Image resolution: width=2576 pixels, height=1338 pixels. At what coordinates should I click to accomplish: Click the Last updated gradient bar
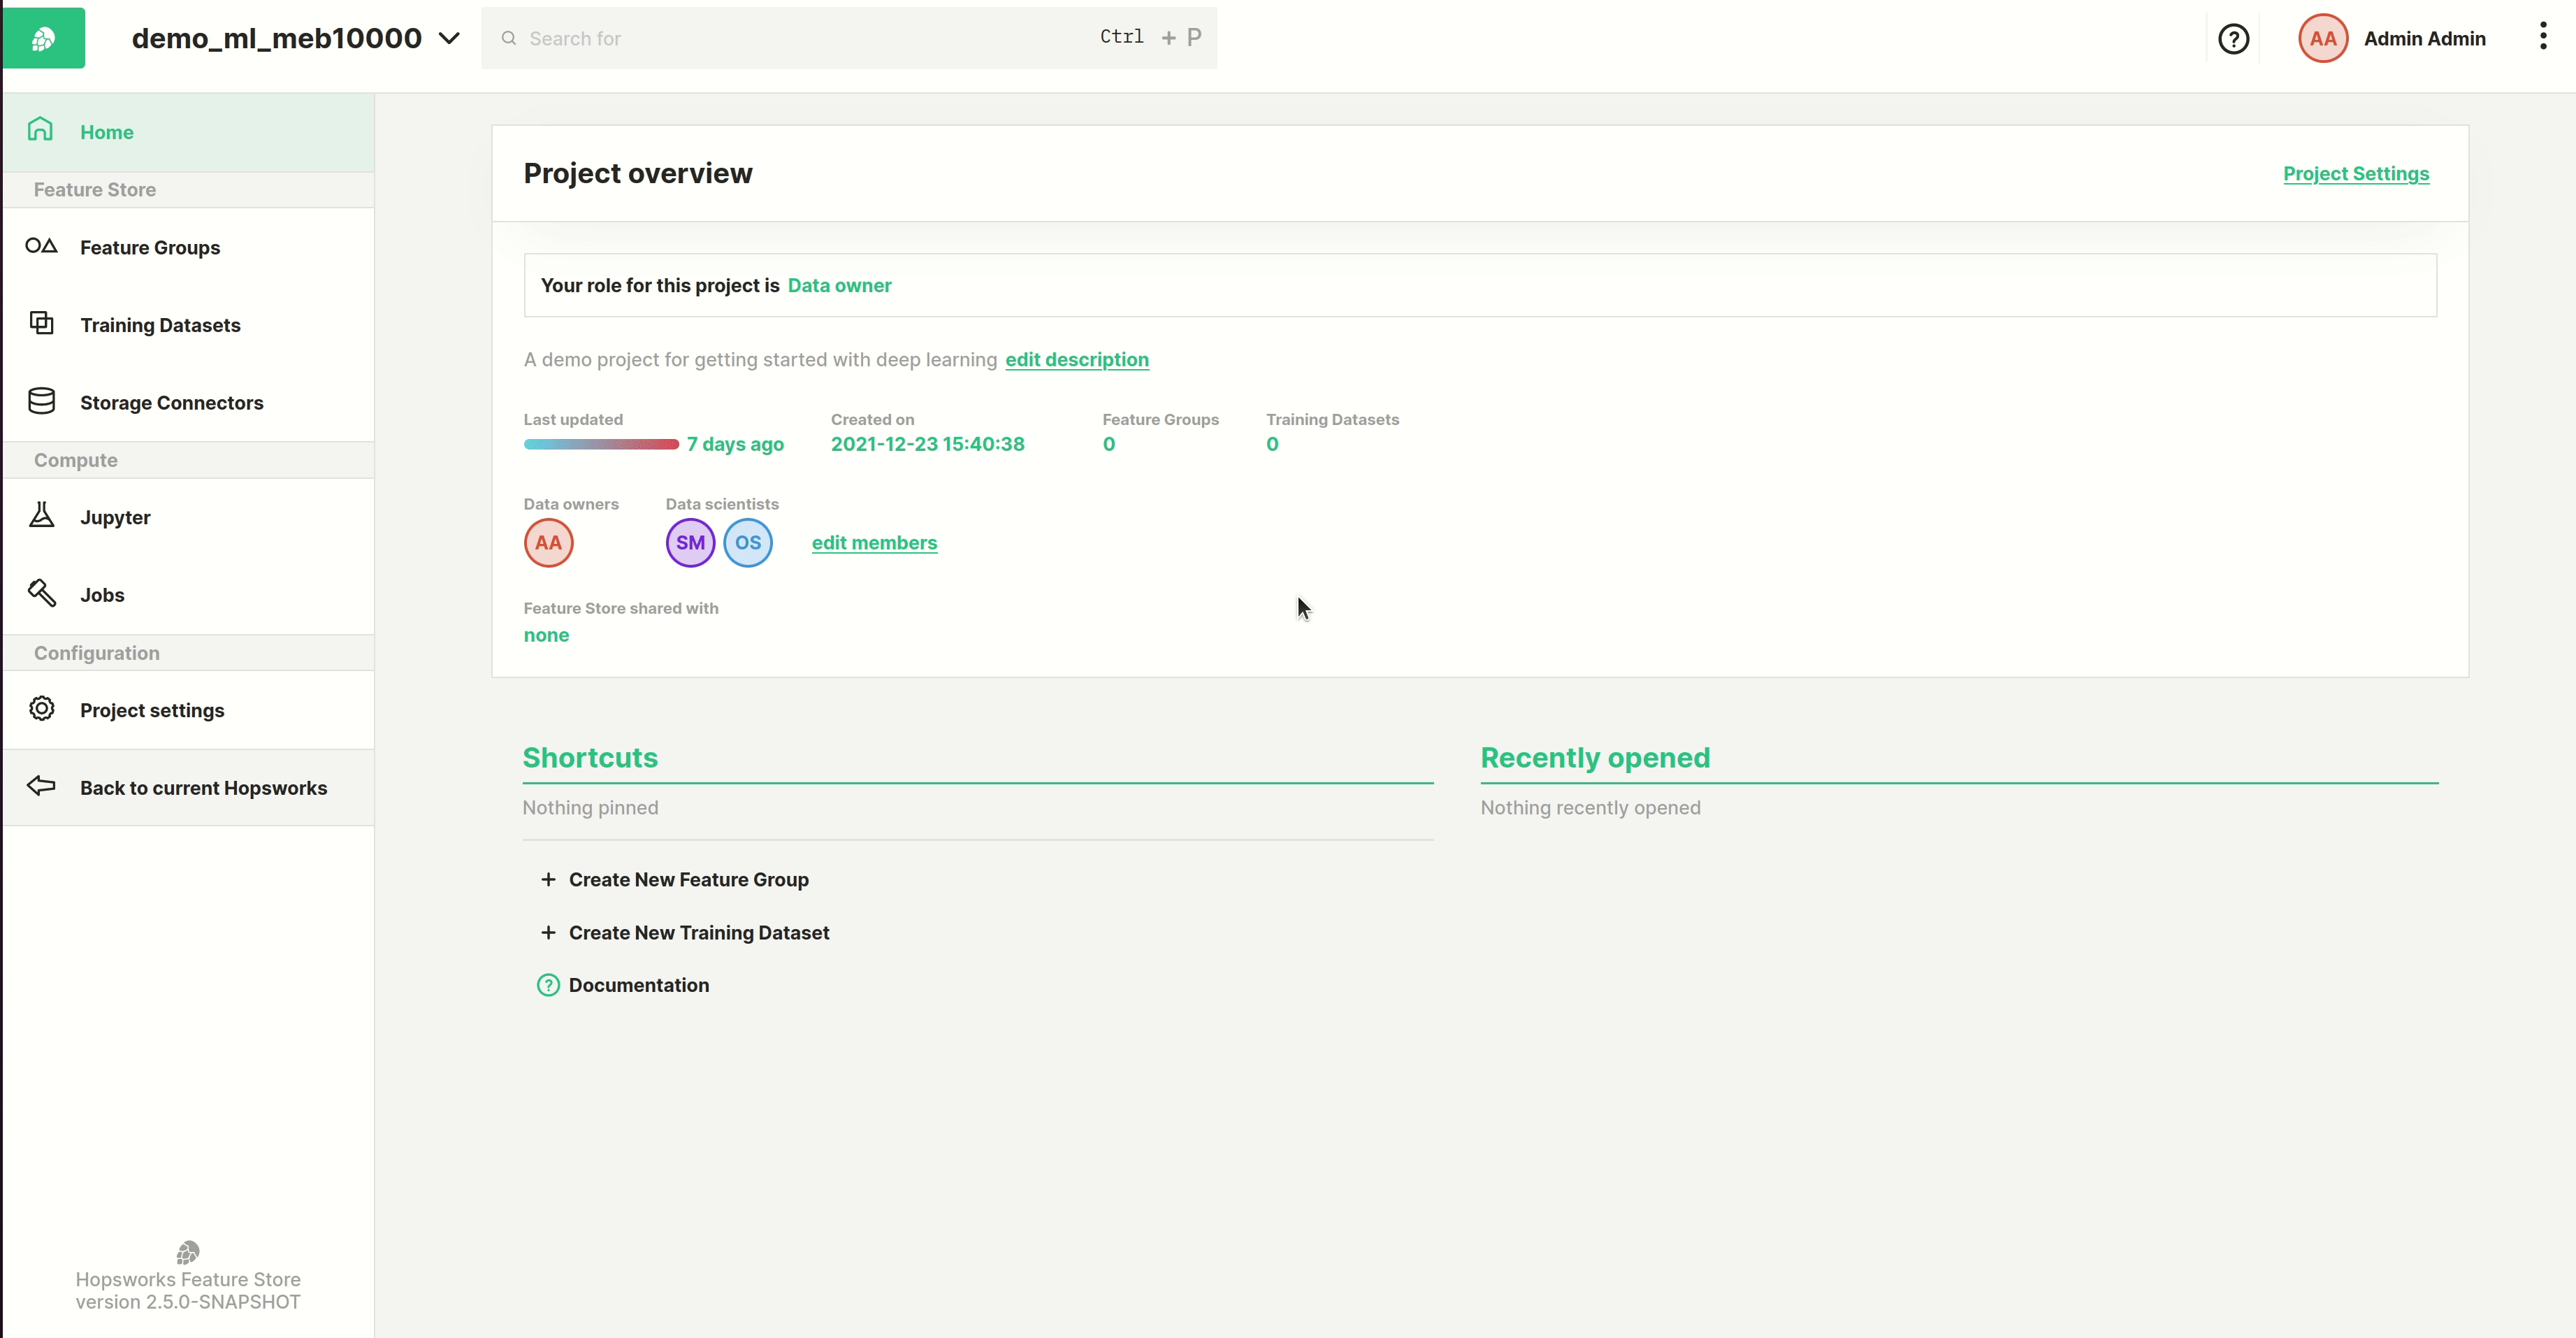pos(601,444)
